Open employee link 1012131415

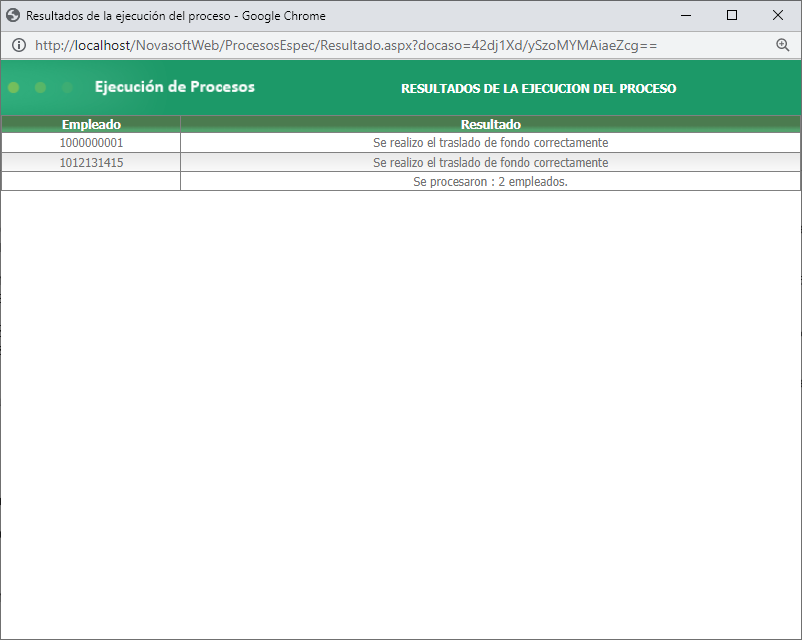pyautogui.click(x=91, y=162)
